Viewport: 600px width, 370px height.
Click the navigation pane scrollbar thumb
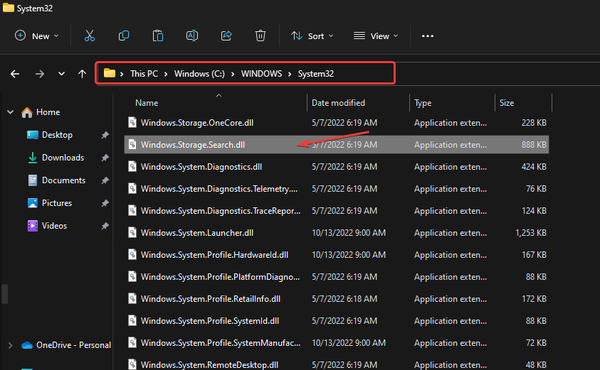5,294
